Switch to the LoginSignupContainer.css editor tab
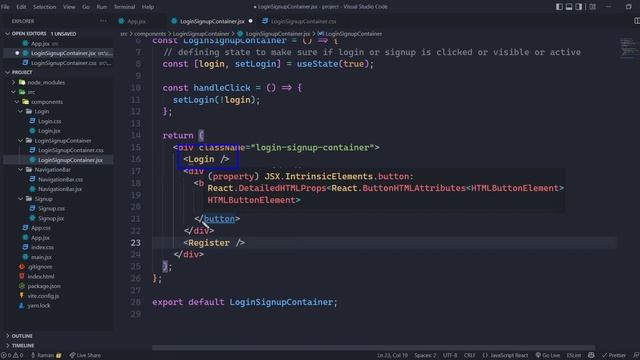640x360 pixels. click(303, 21)
